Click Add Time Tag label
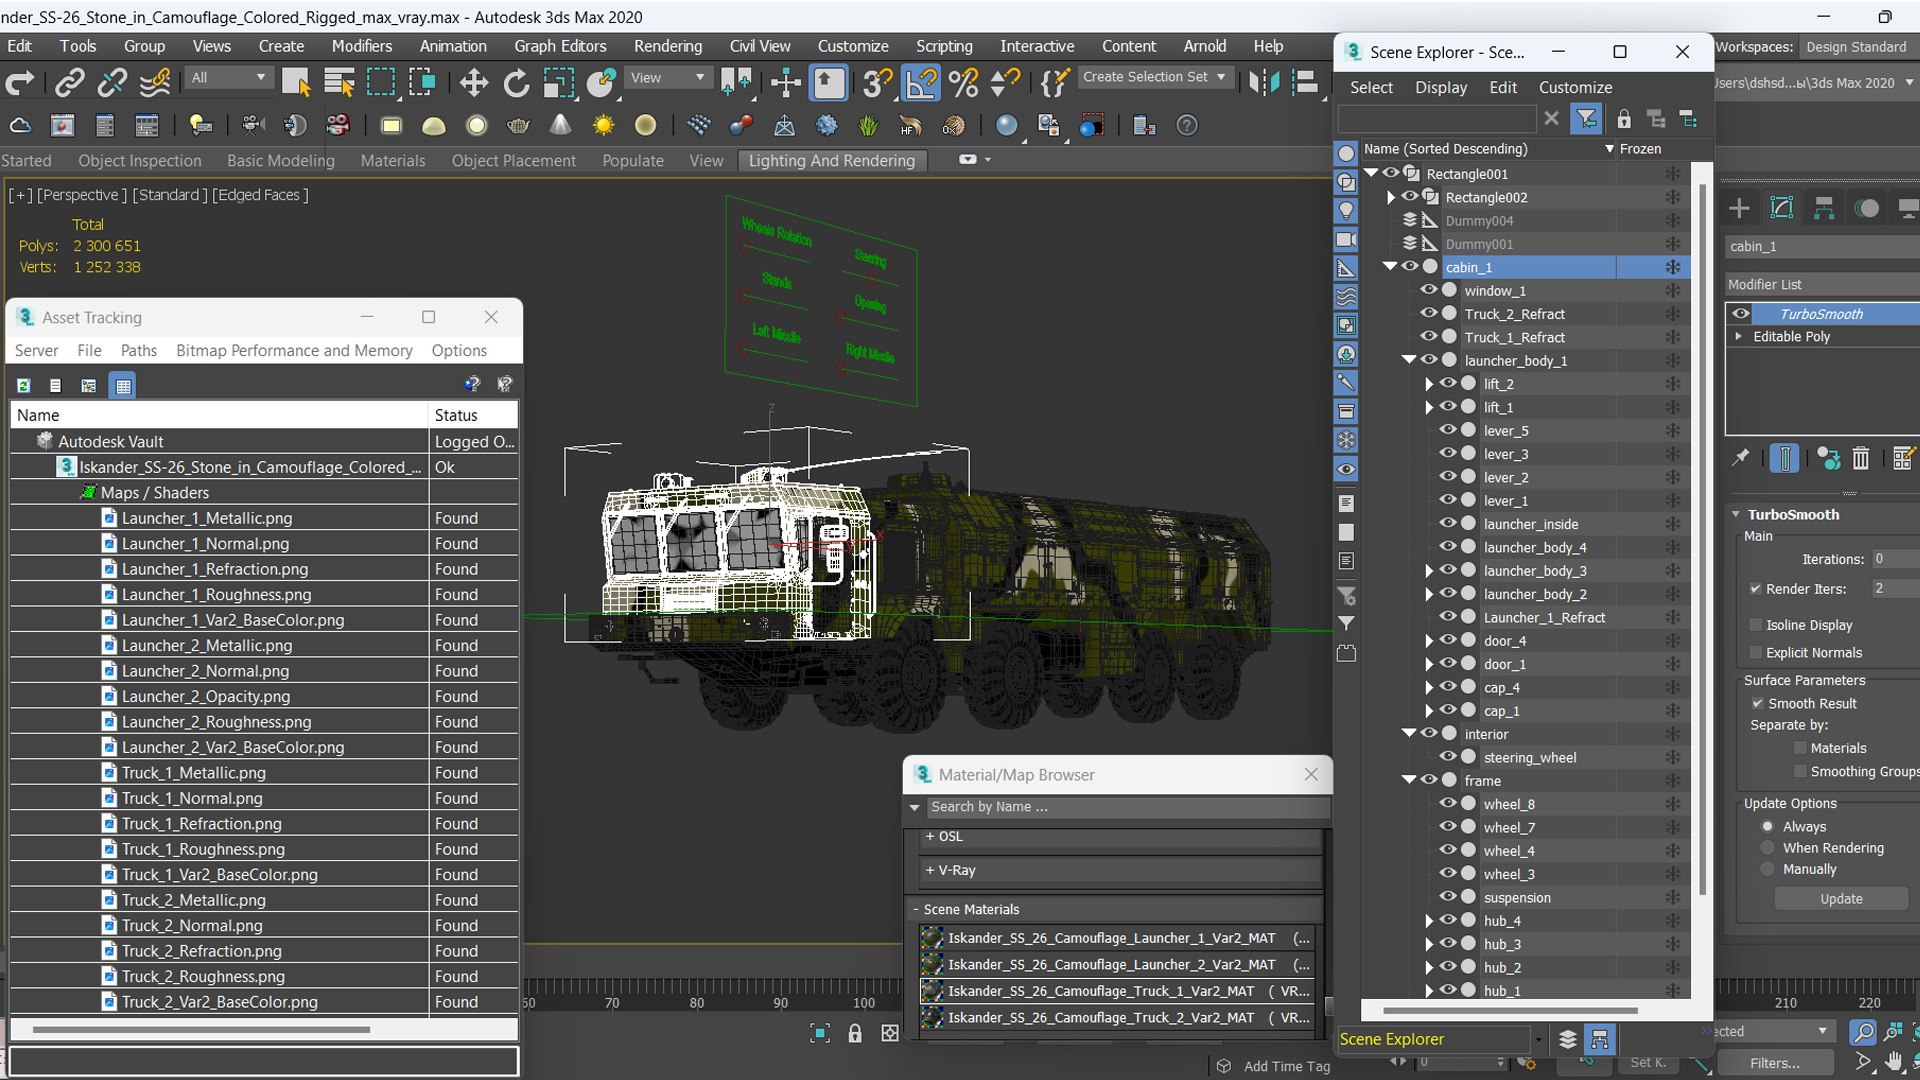The height and width of the screenshot is (1080, 1920). click(1287, 1066)
